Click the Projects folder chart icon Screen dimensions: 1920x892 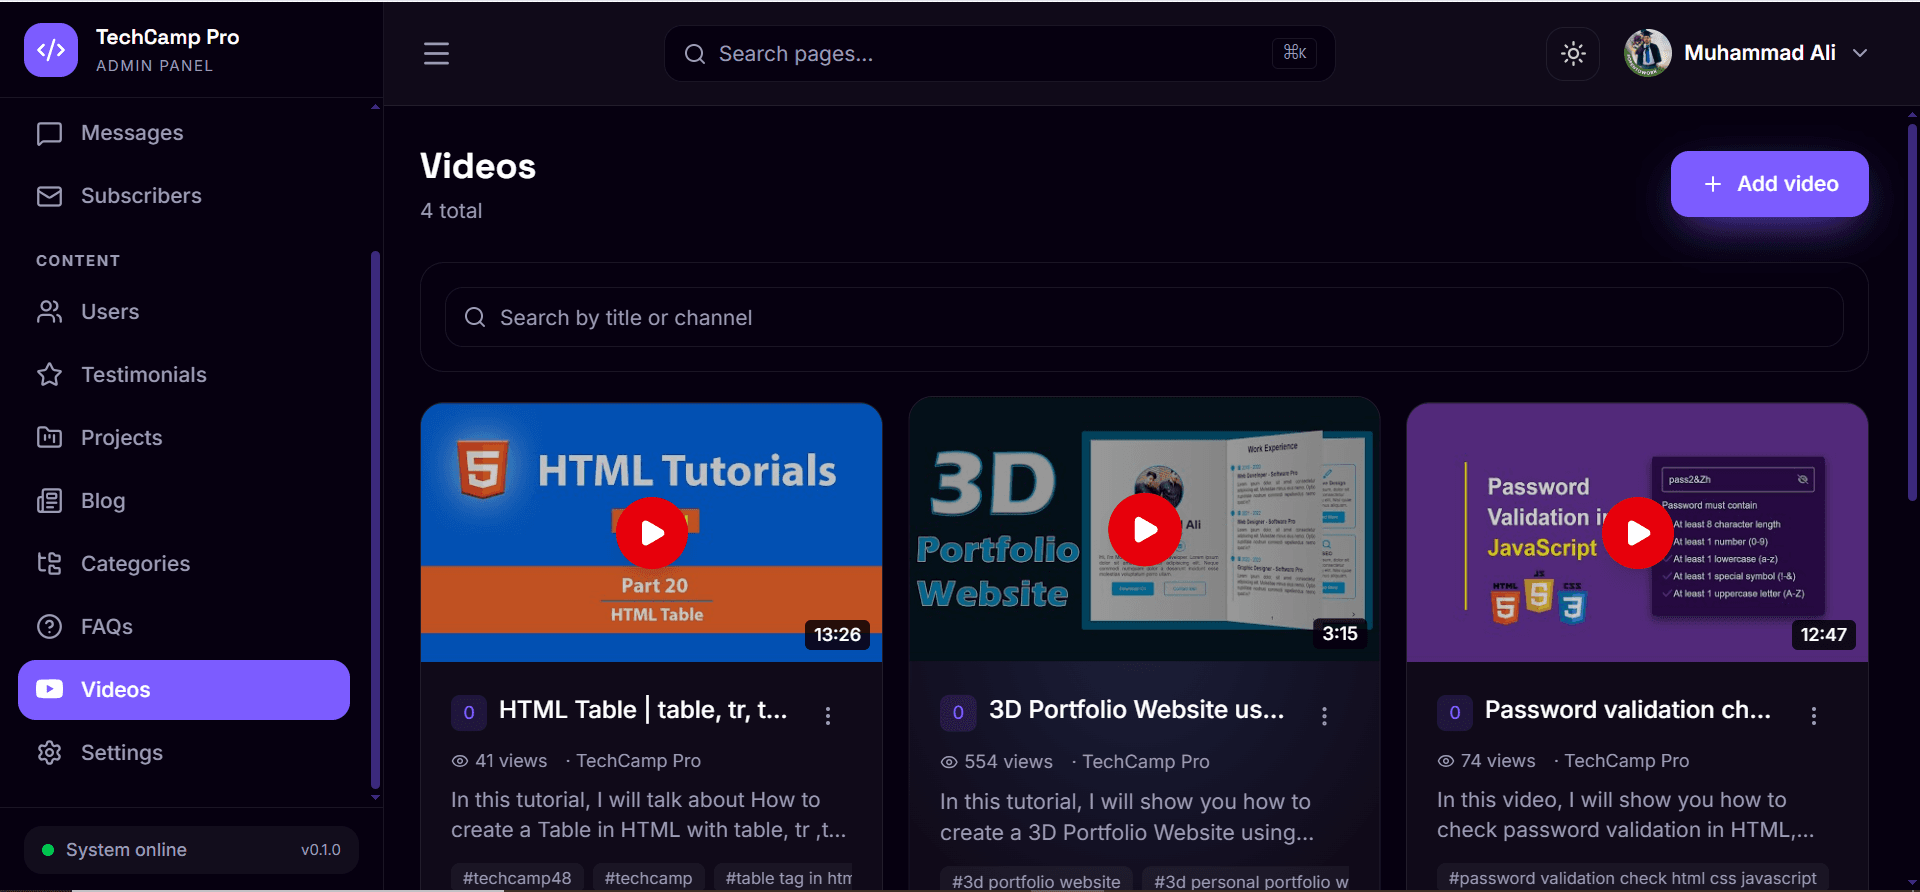49,437
